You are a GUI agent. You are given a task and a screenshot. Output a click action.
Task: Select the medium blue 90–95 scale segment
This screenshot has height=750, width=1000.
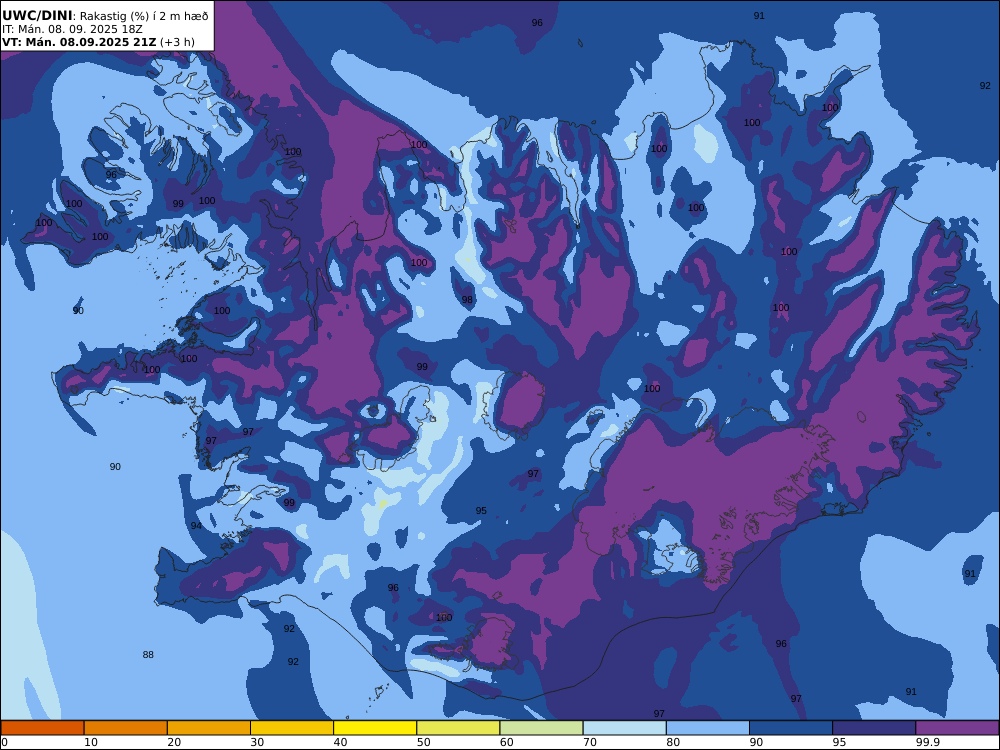point(791,728)
